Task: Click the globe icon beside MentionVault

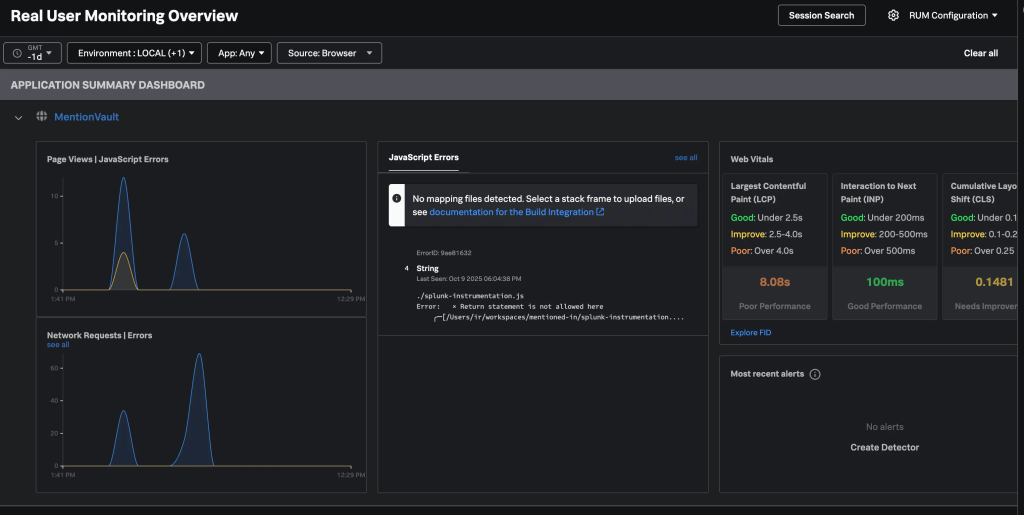Action: (41, 117)
